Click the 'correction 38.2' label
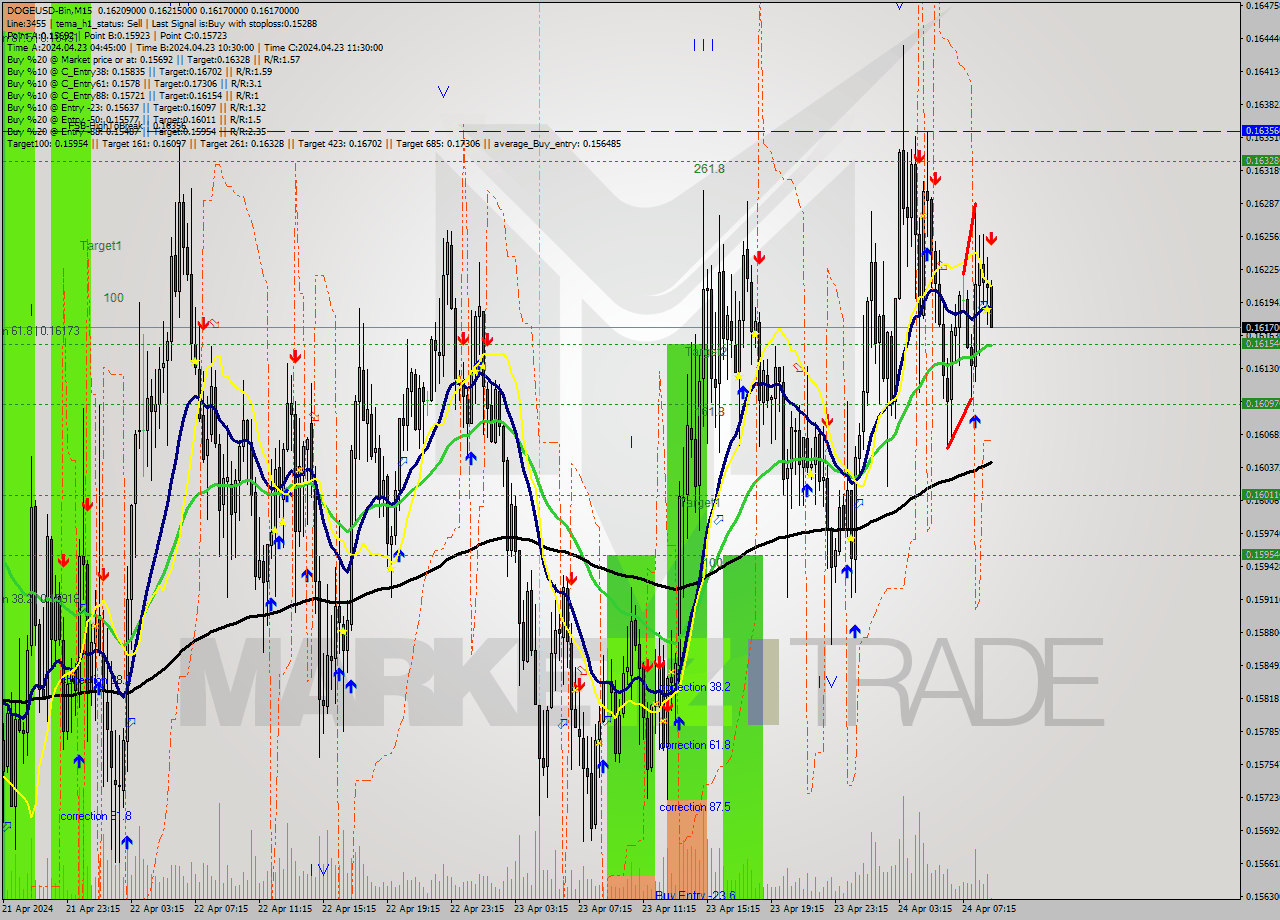This screenshot has width=1280, height=920. click(x=695, y=687)
